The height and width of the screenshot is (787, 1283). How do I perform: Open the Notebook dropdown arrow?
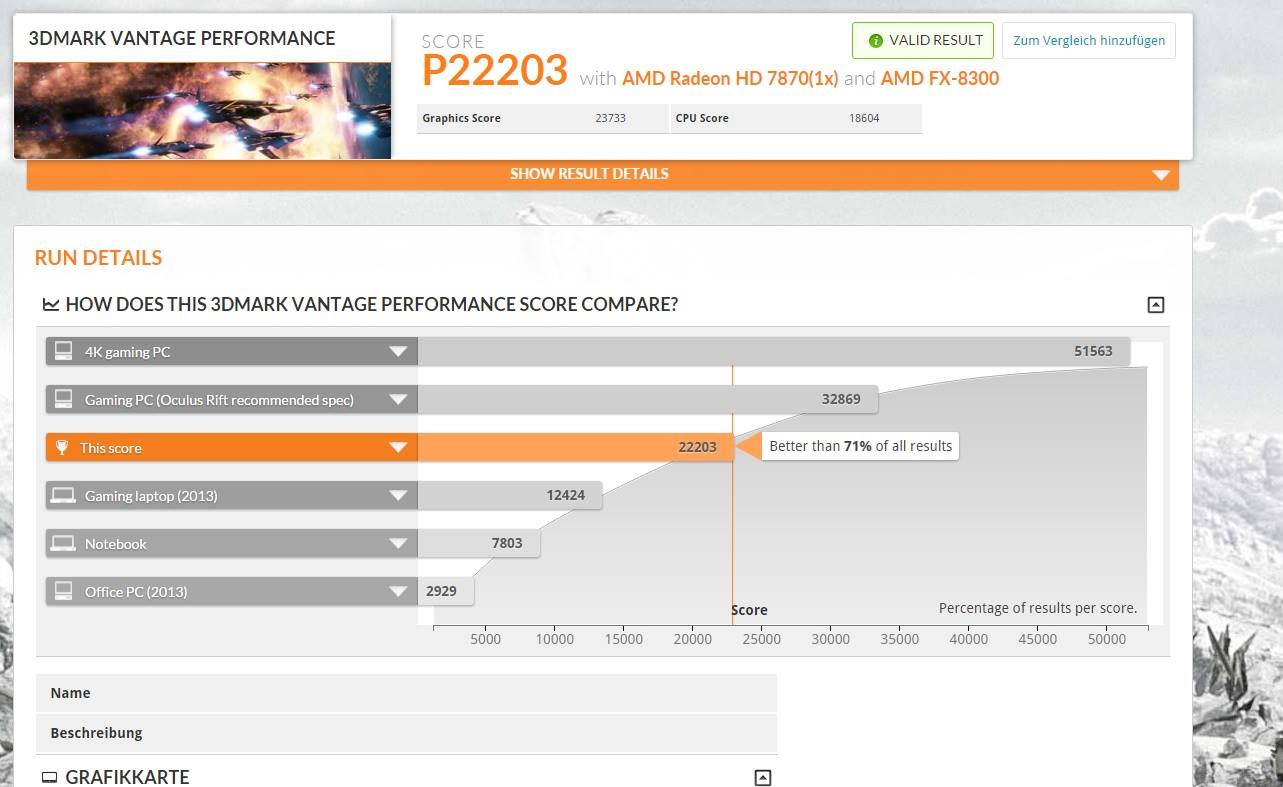click(x=398, y=544)
